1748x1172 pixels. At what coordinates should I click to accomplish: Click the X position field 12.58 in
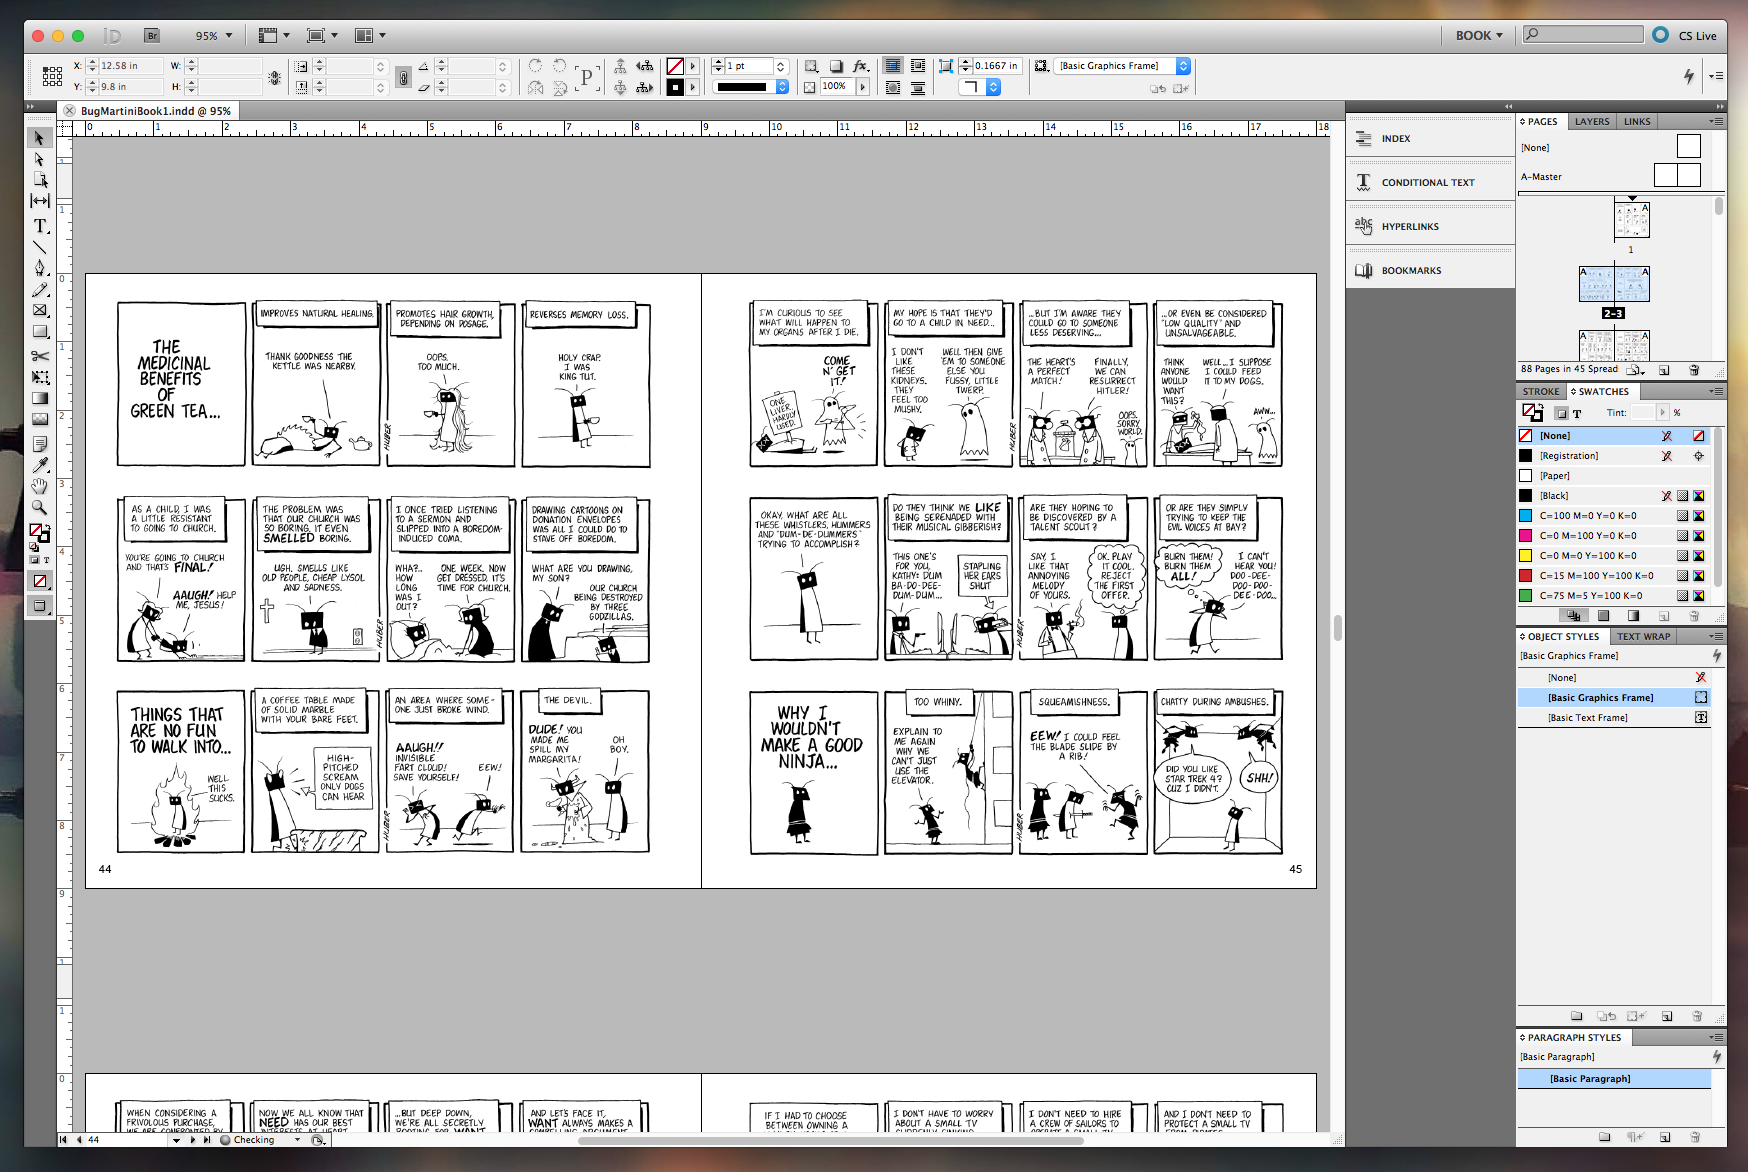click(130, 66)
